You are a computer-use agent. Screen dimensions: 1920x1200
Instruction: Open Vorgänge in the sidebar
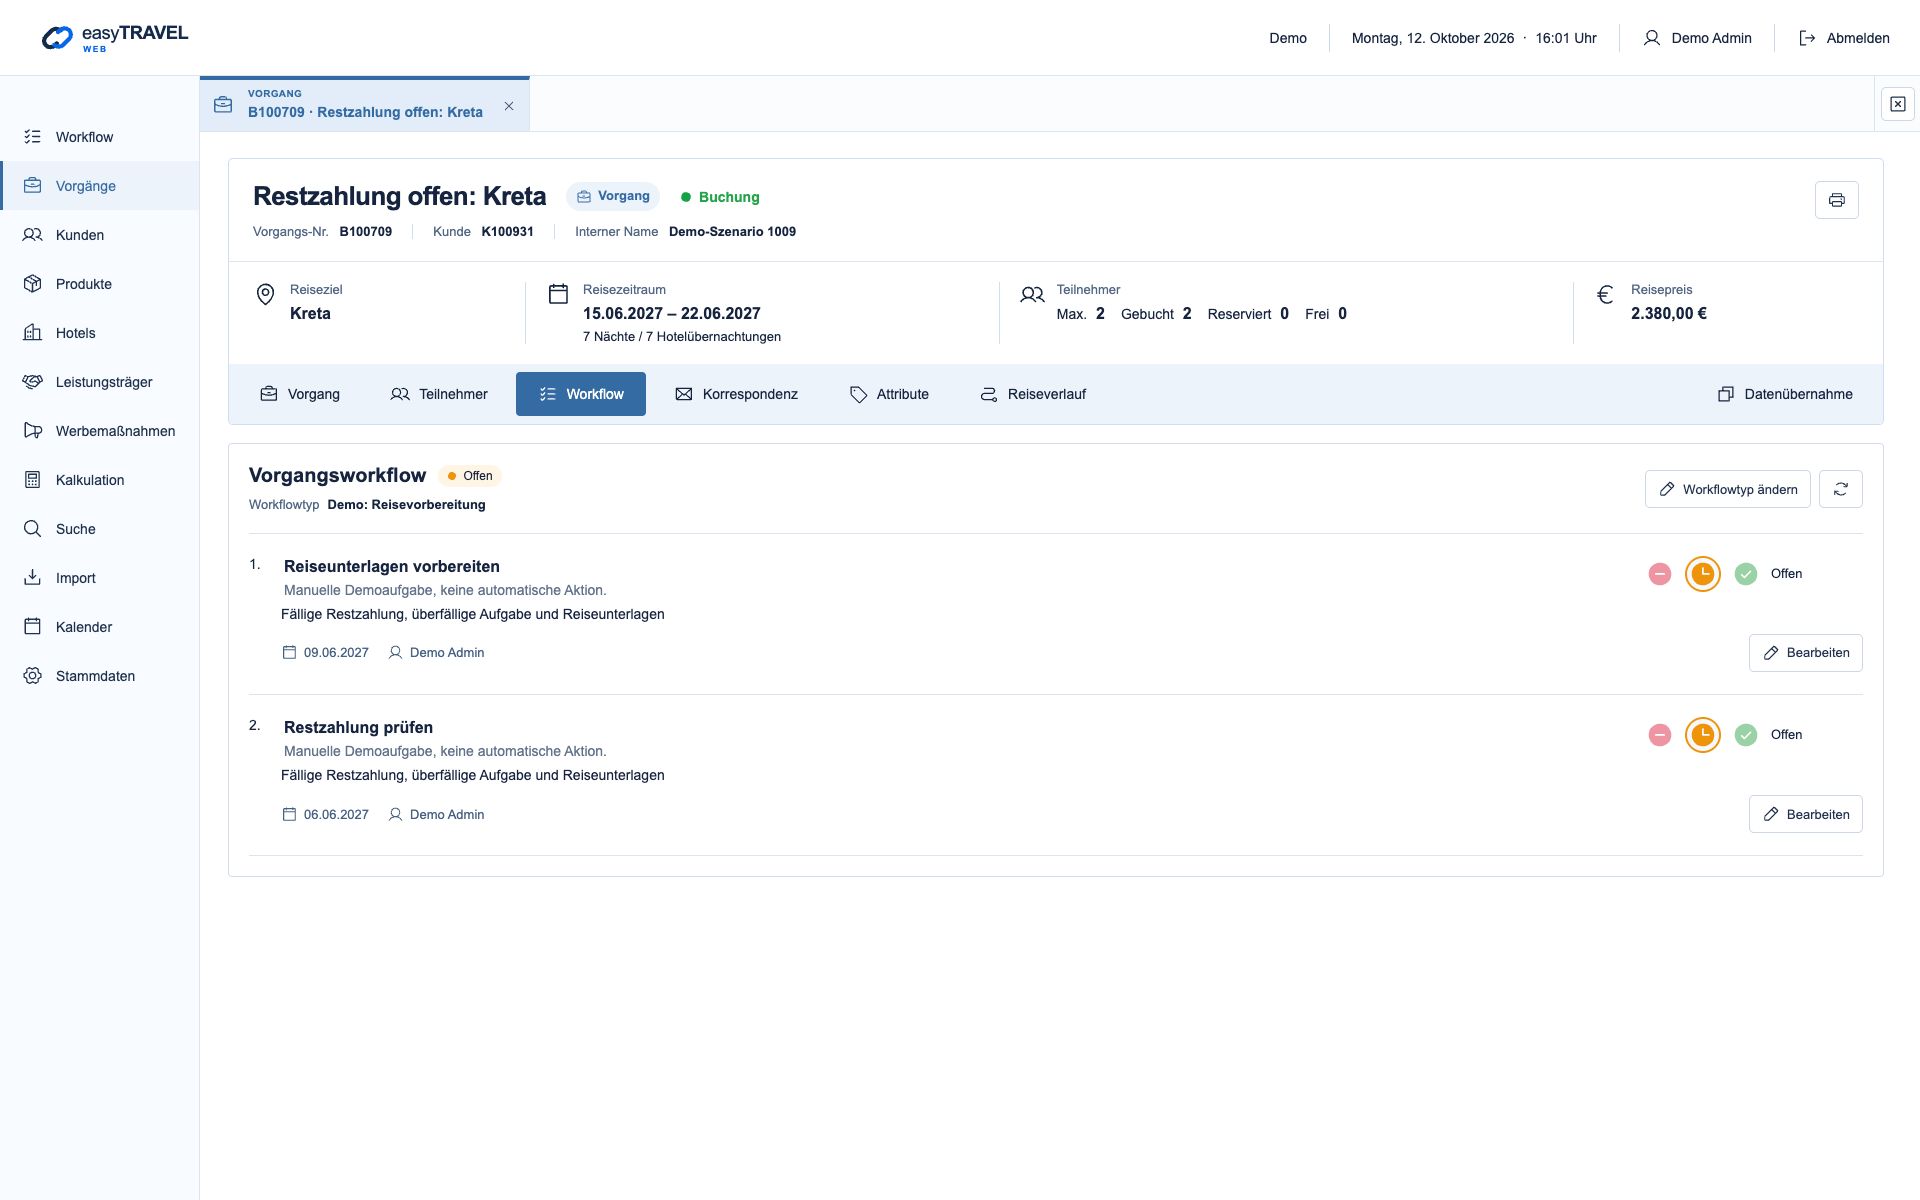tap(100, 186)
